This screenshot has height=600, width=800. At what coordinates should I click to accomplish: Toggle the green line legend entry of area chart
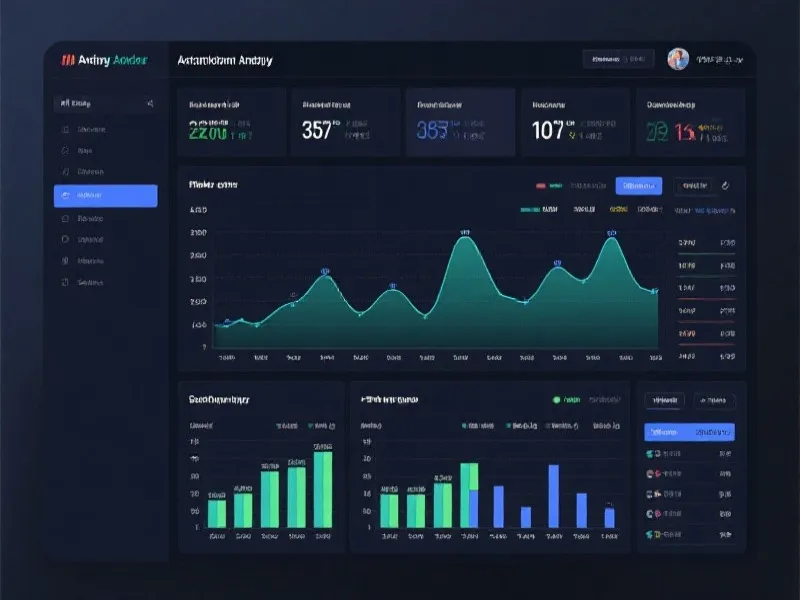coord(539,210)
